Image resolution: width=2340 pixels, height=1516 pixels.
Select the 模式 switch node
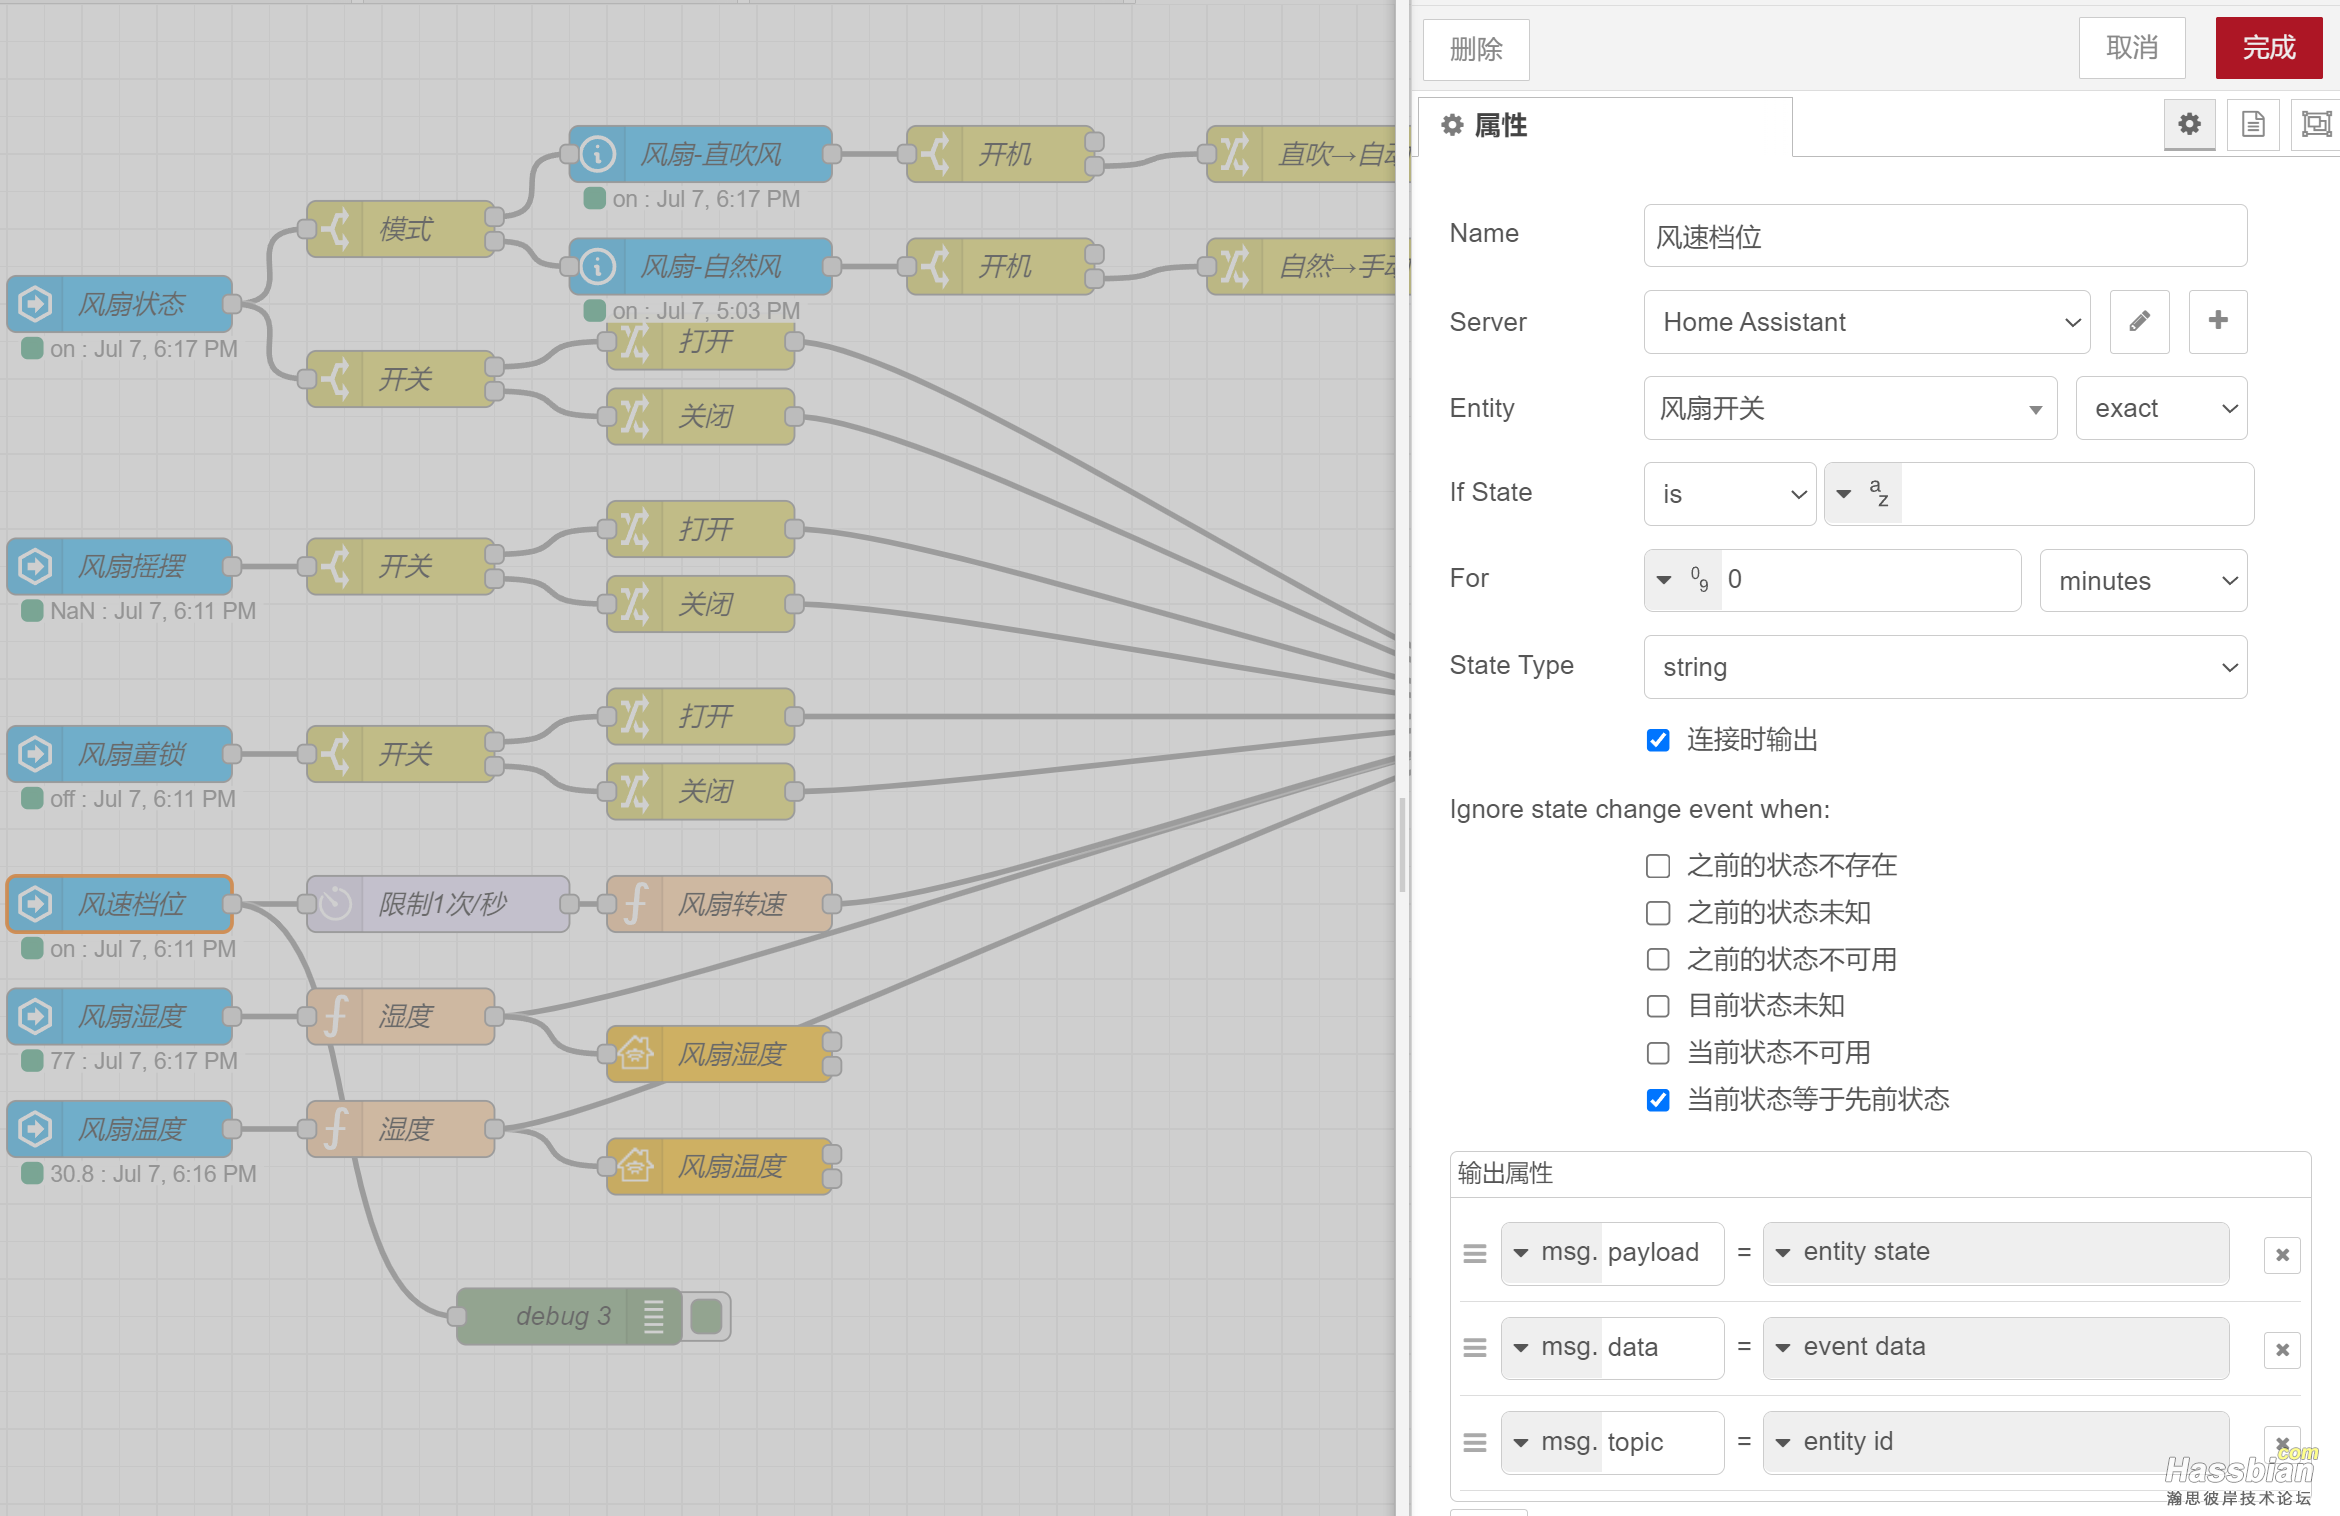click(400, 229)
